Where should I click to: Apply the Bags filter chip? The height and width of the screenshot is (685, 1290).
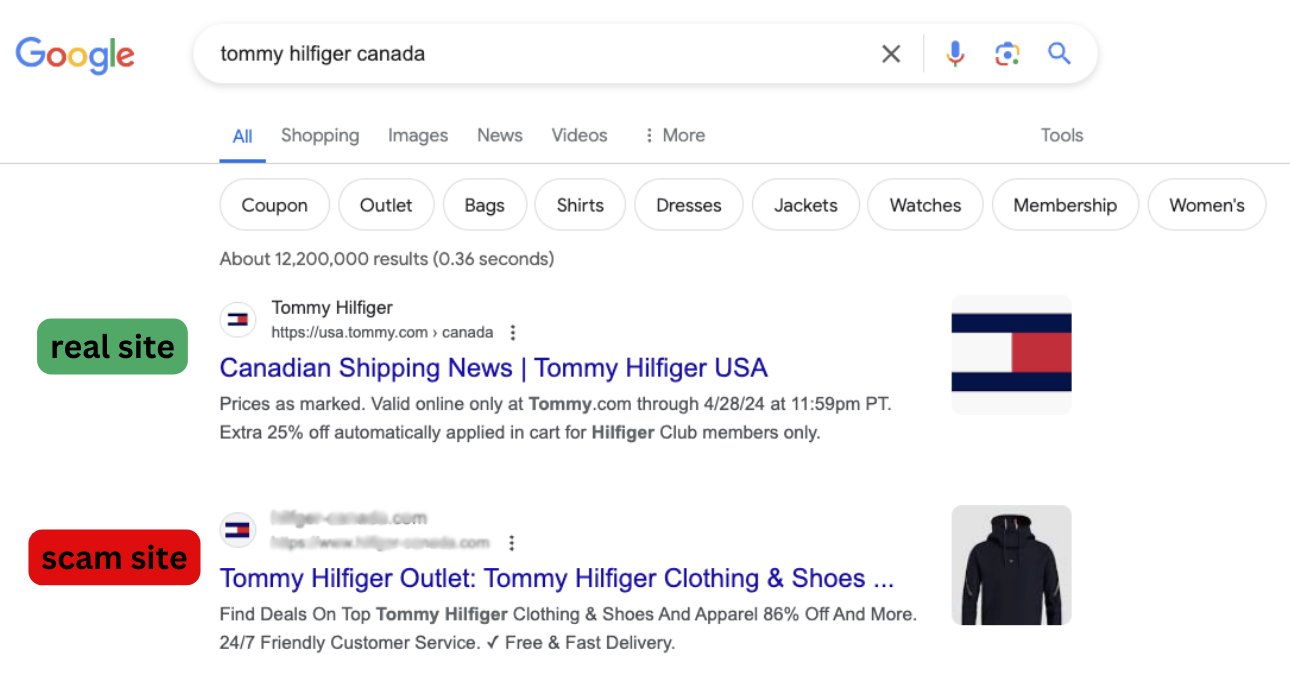point(484,205)
